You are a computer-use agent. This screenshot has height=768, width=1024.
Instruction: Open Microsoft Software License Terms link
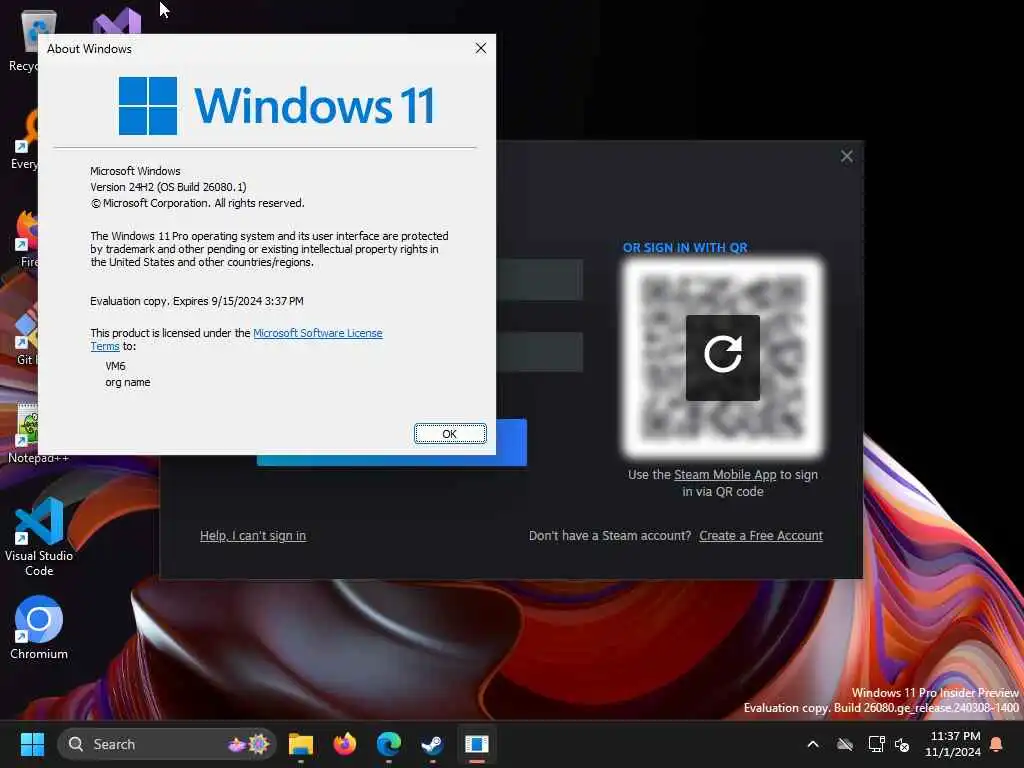[317, 333]
